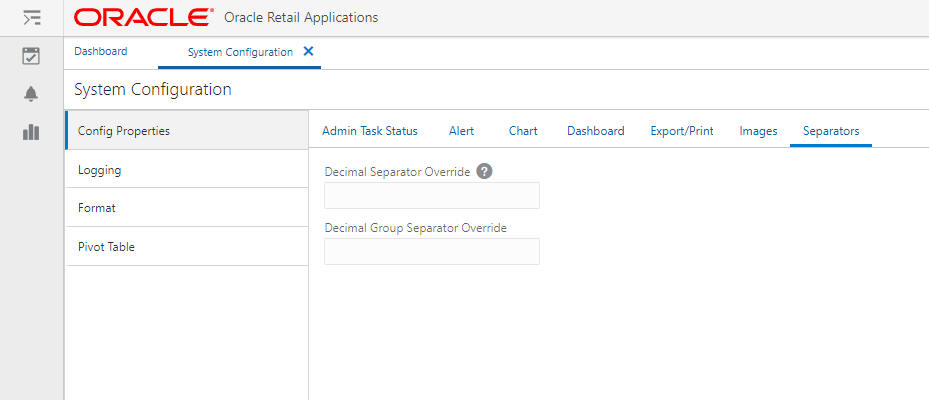Viewport: 929px width, 400px height.
Task: Open the notifications bell icon
Action: click(x=31, y=94)
